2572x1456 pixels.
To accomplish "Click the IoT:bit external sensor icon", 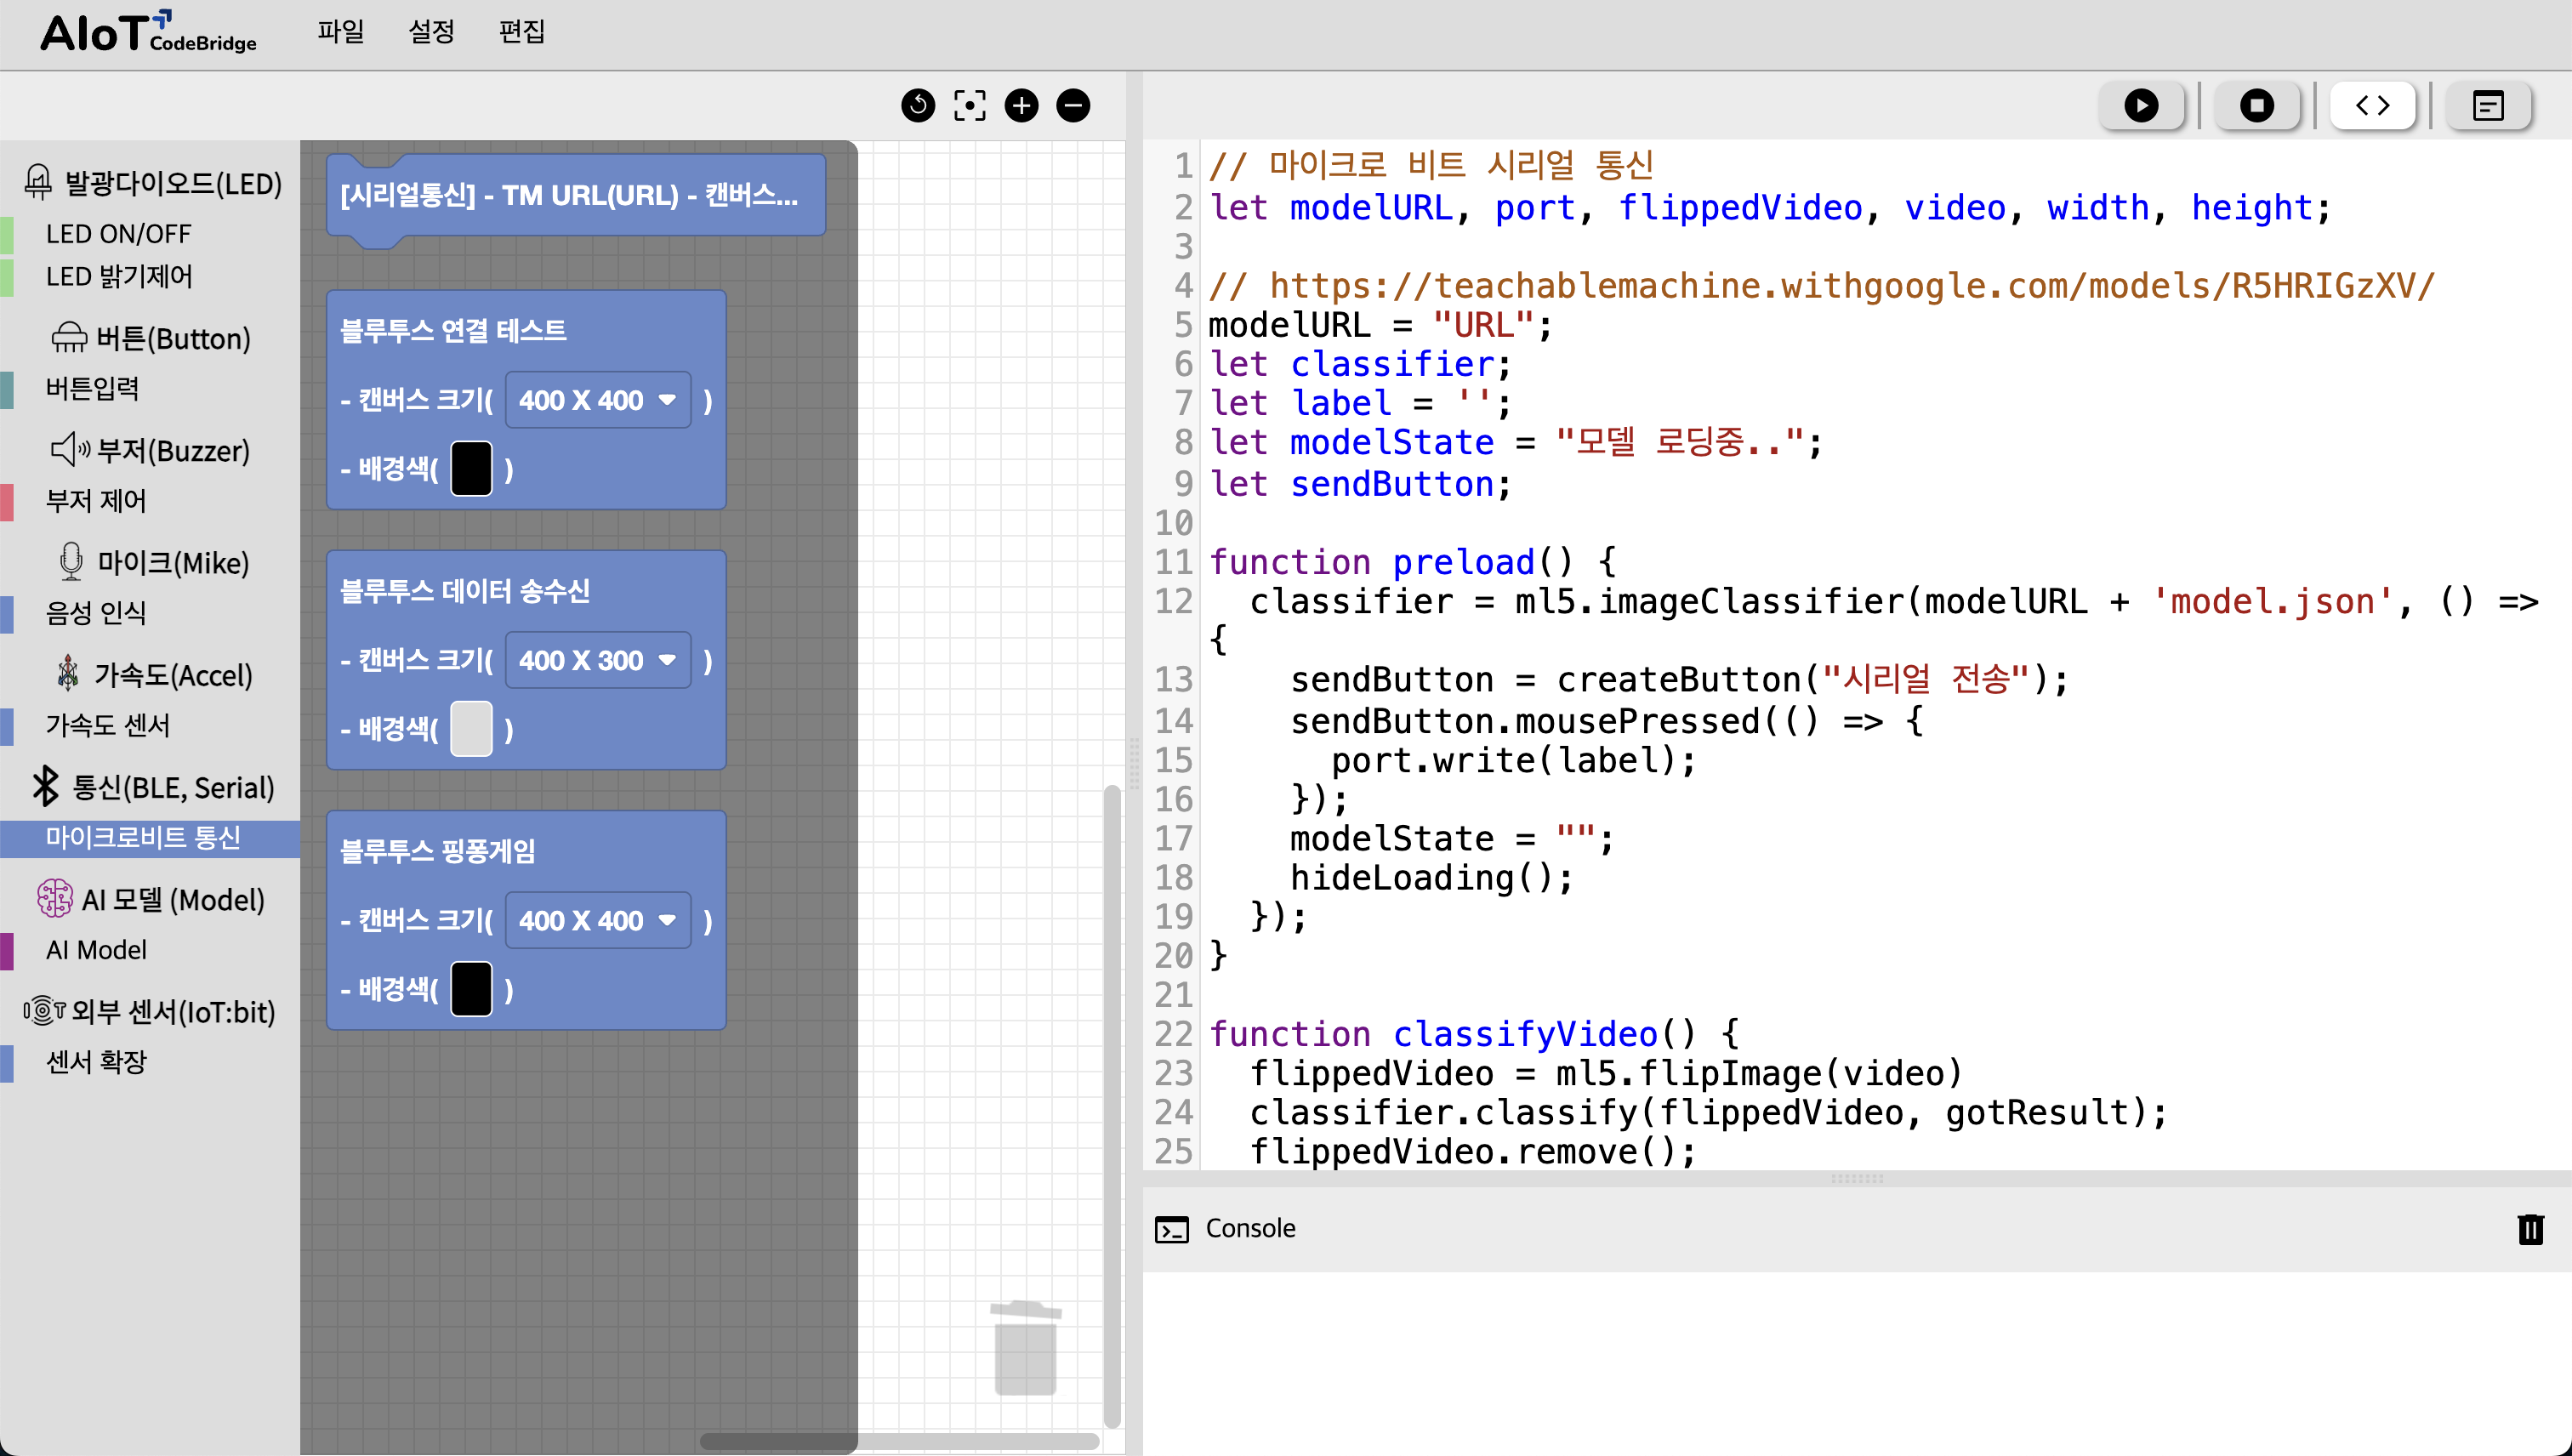I will tap(44, 1010).
